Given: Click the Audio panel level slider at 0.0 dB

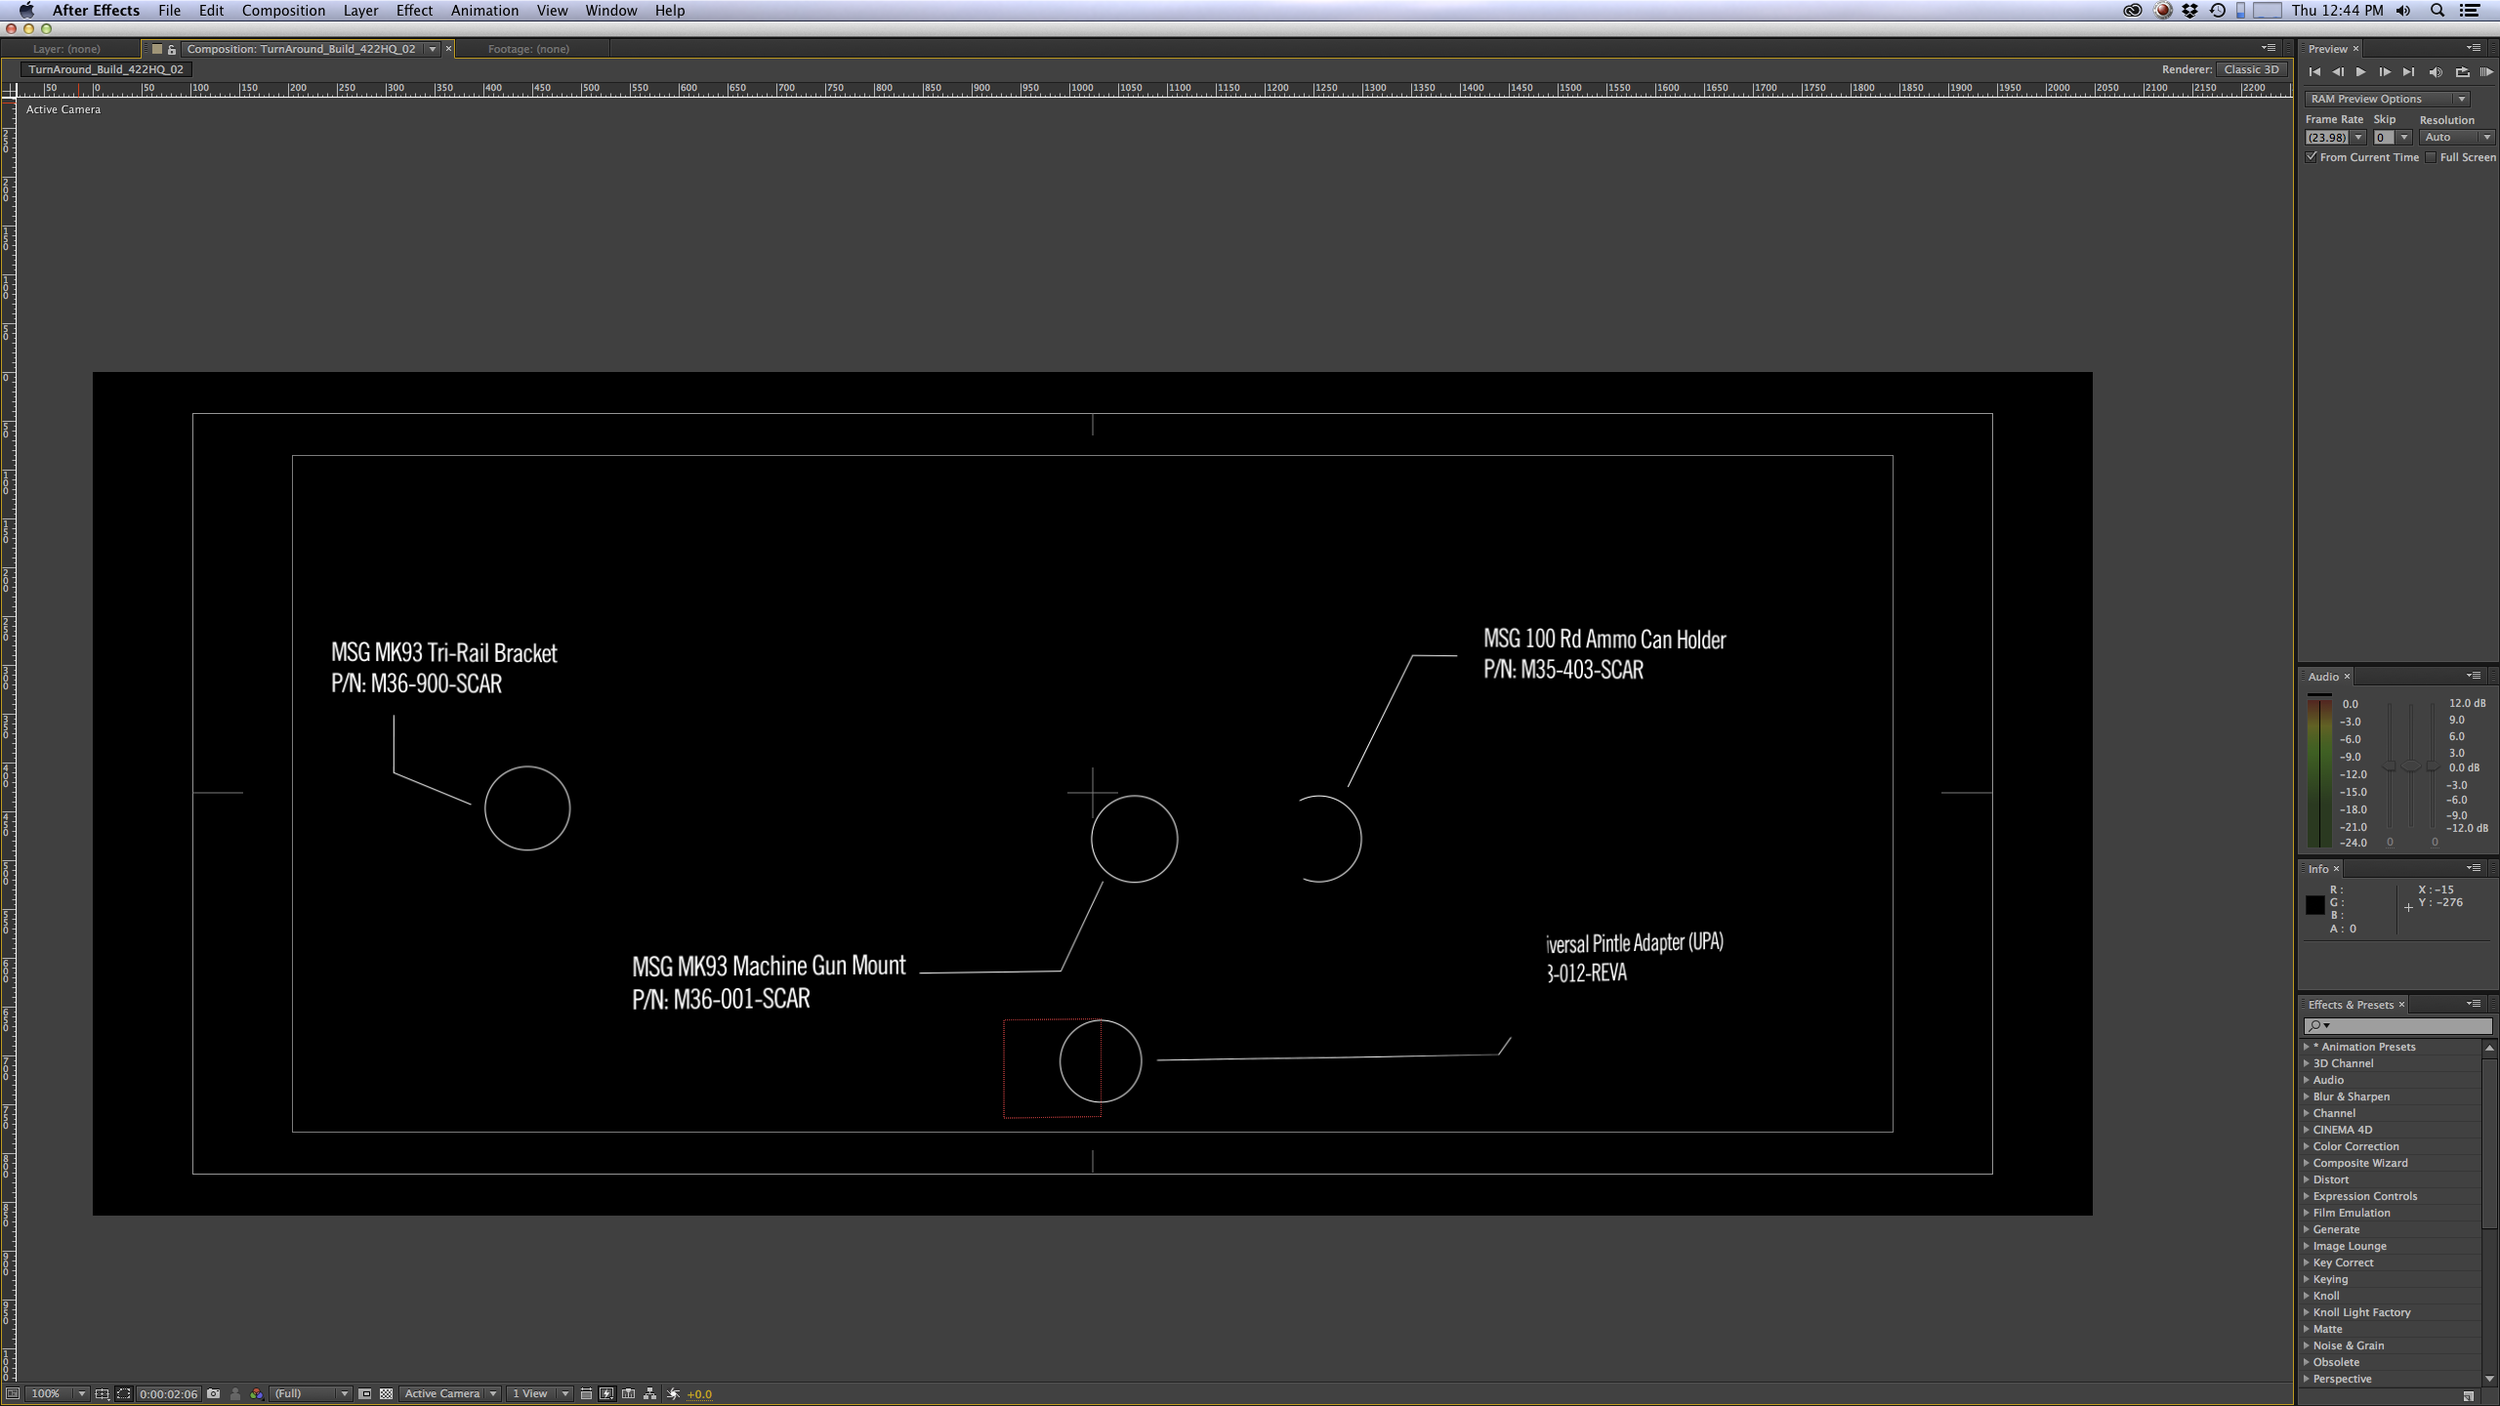Looking at the screenshot, I should [2411, 767].
